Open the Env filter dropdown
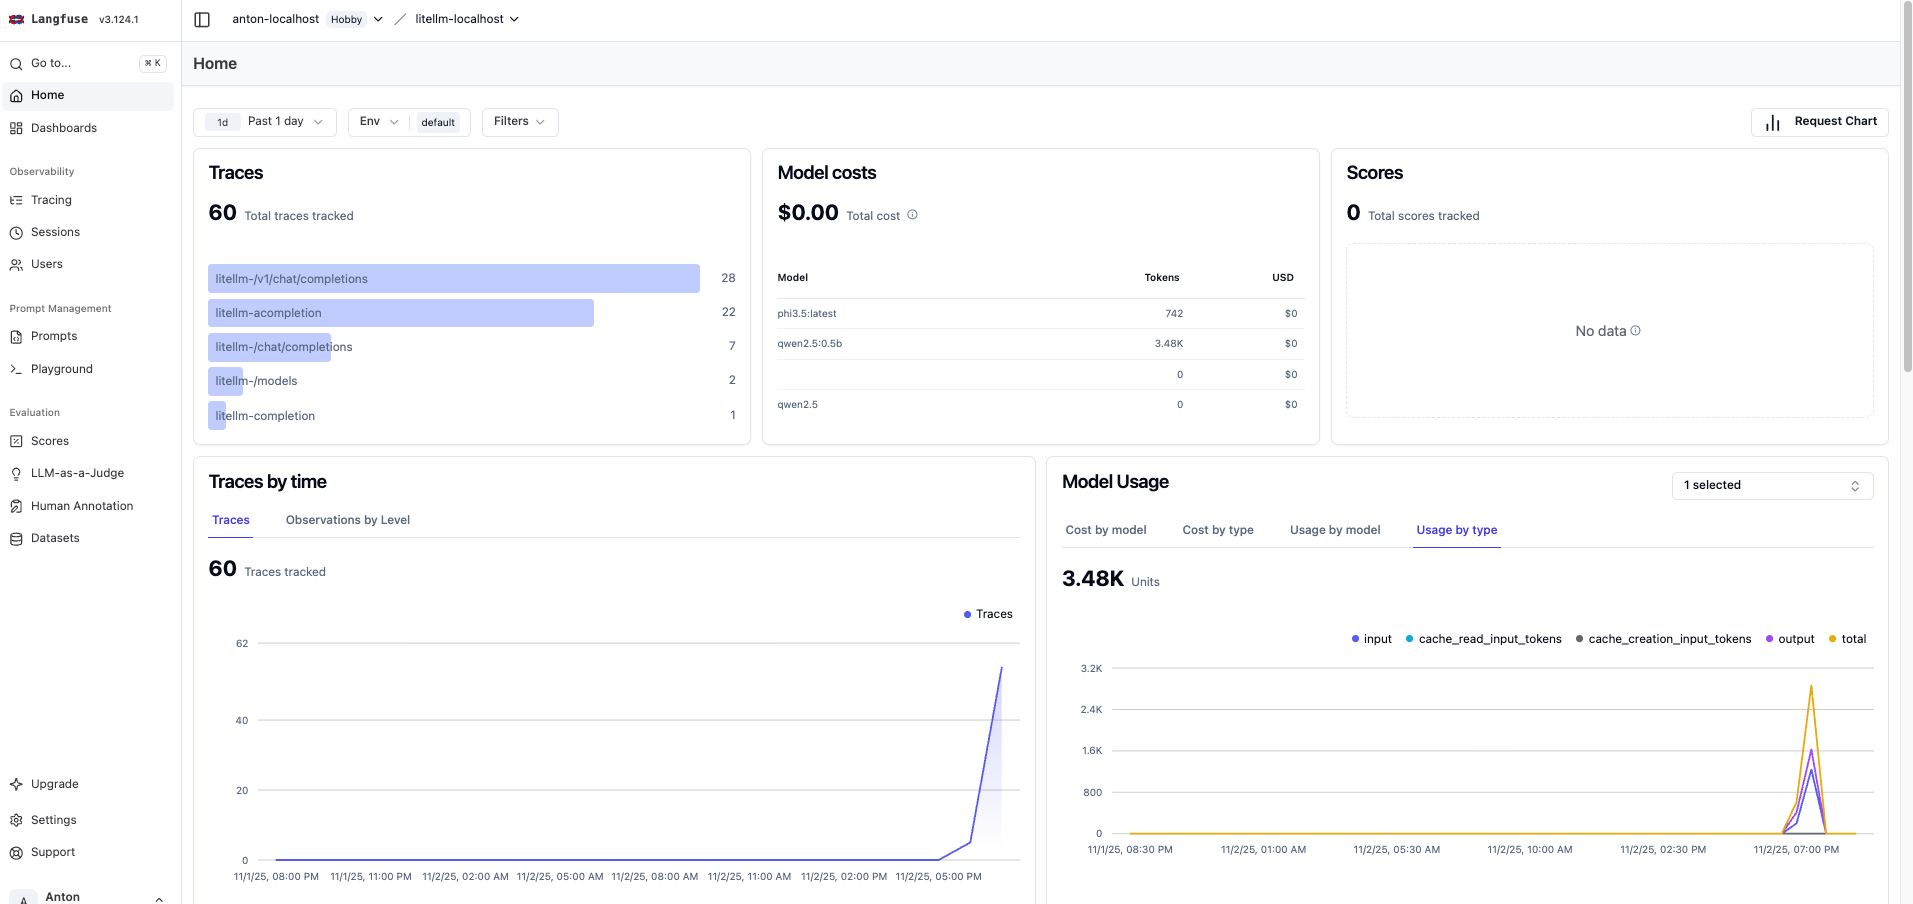 [x=378, y=121]
